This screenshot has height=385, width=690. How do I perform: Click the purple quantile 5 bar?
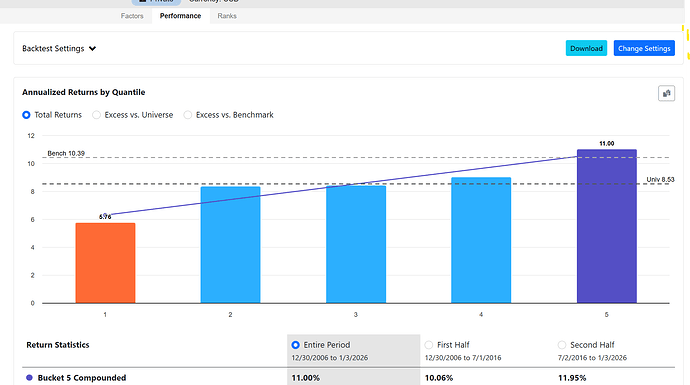pos(607,226)
